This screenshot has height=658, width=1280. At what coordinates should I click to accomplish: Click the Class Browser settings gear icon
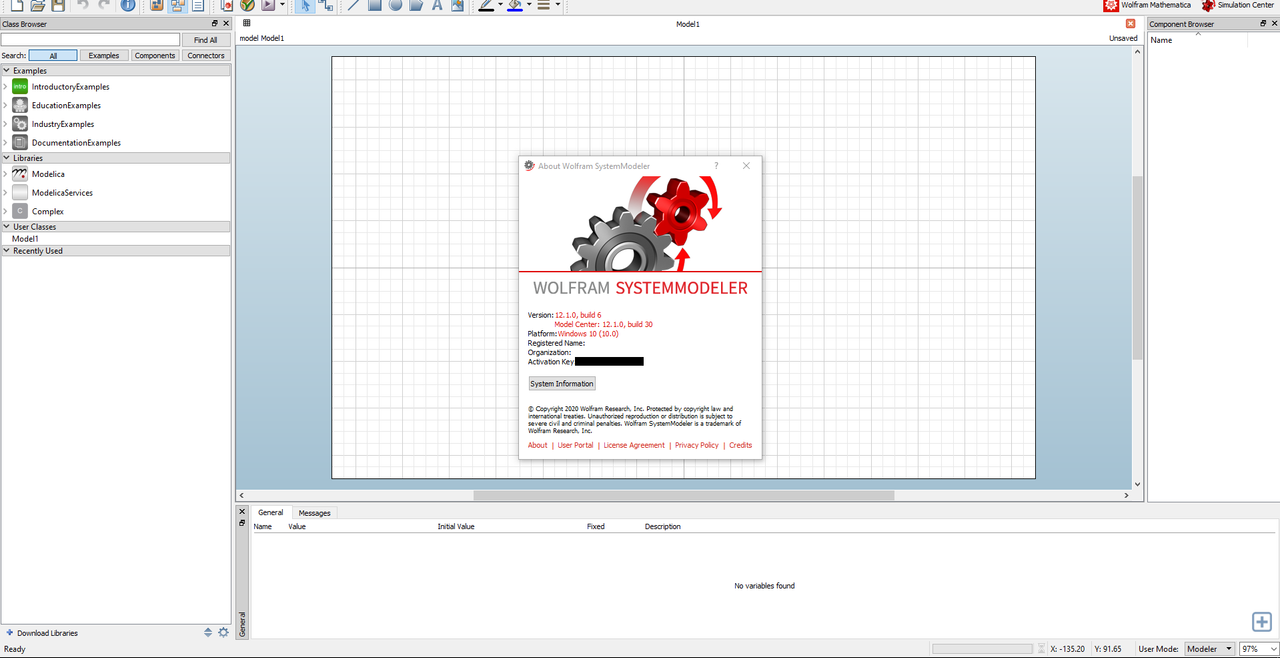[x=223, y=632]
